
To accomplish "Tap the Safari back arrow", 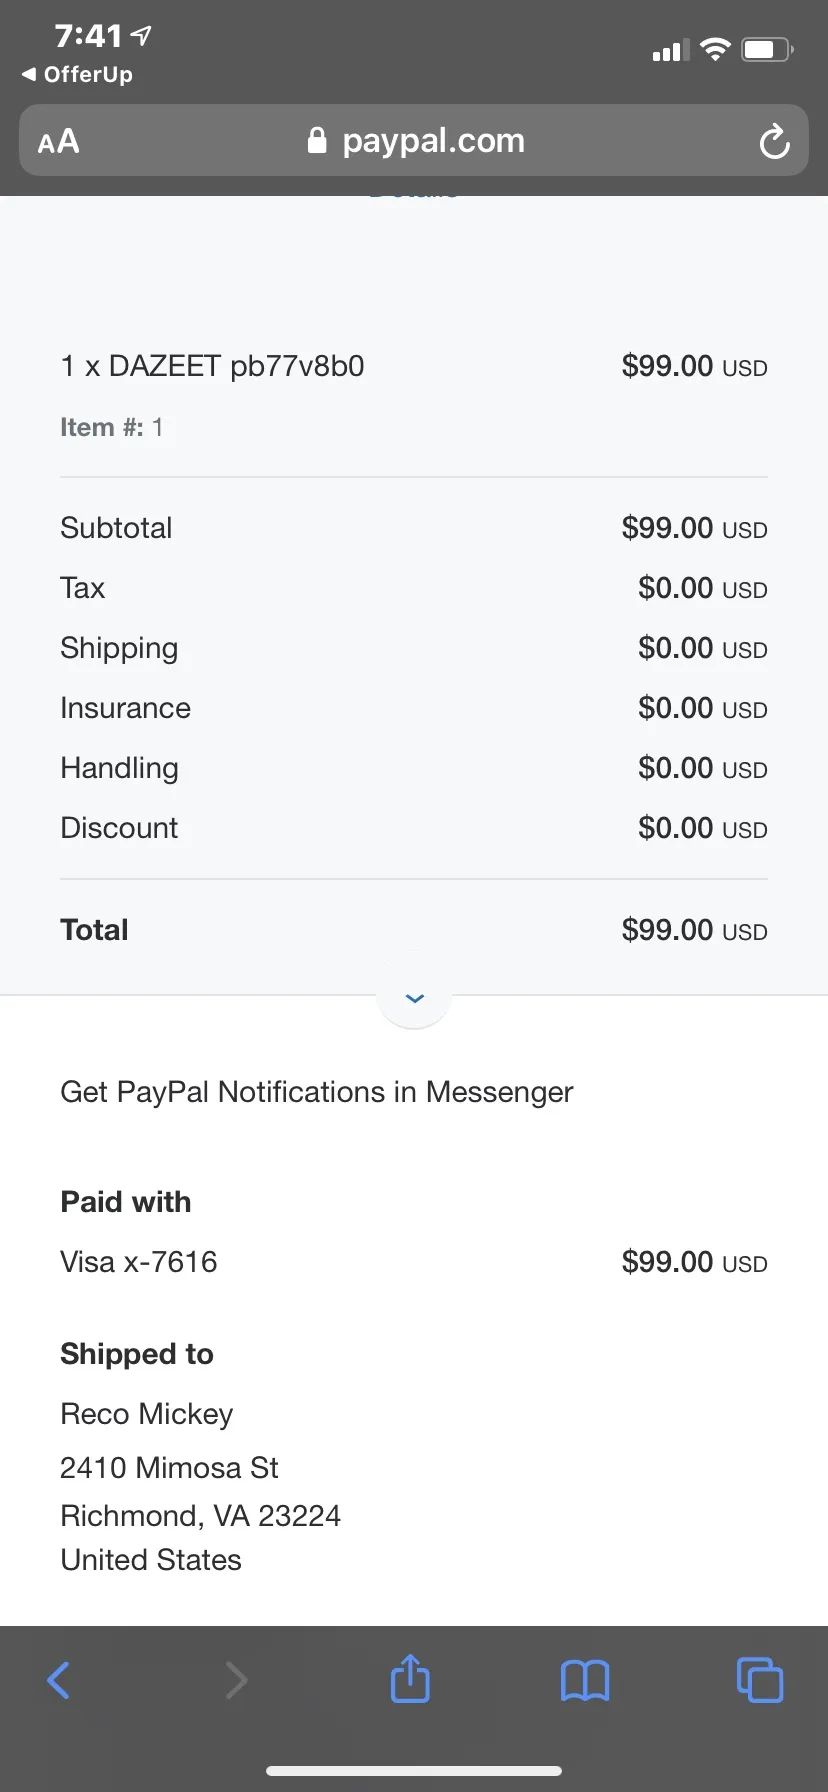I will [x=59, y=1680].
